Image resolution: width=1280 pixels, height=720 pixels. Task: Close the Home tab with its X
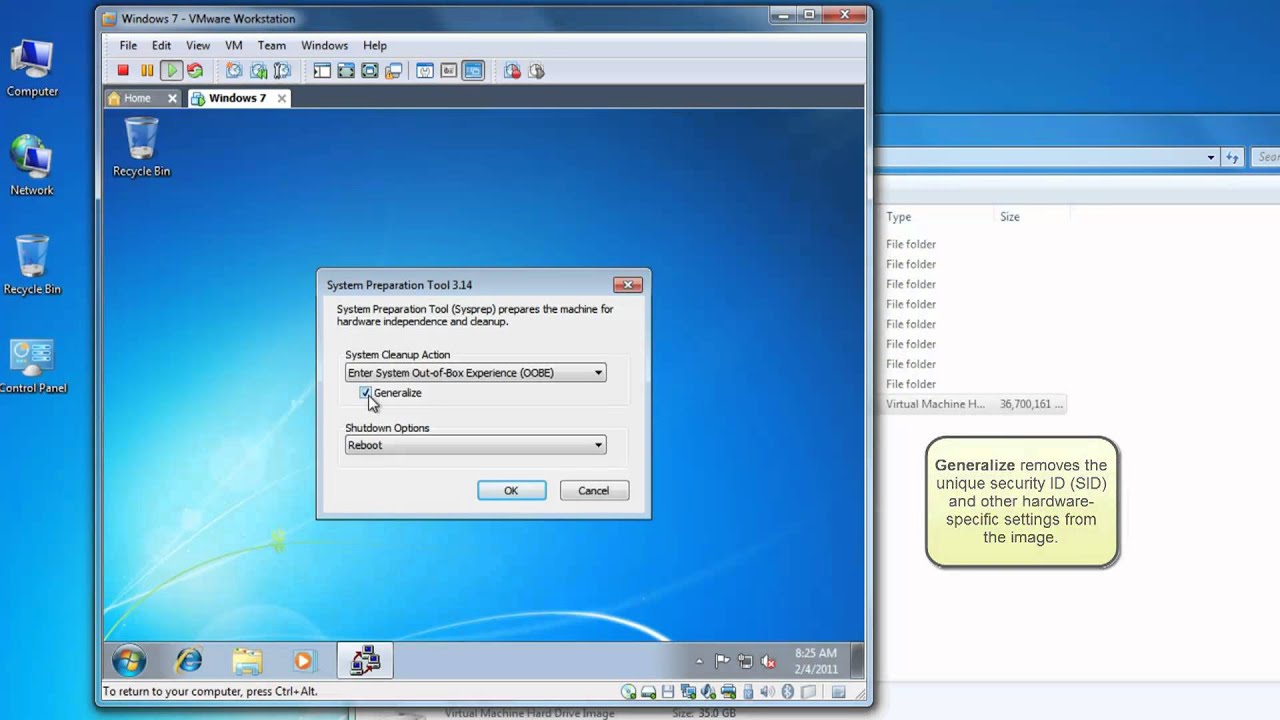tap(172, 98)
